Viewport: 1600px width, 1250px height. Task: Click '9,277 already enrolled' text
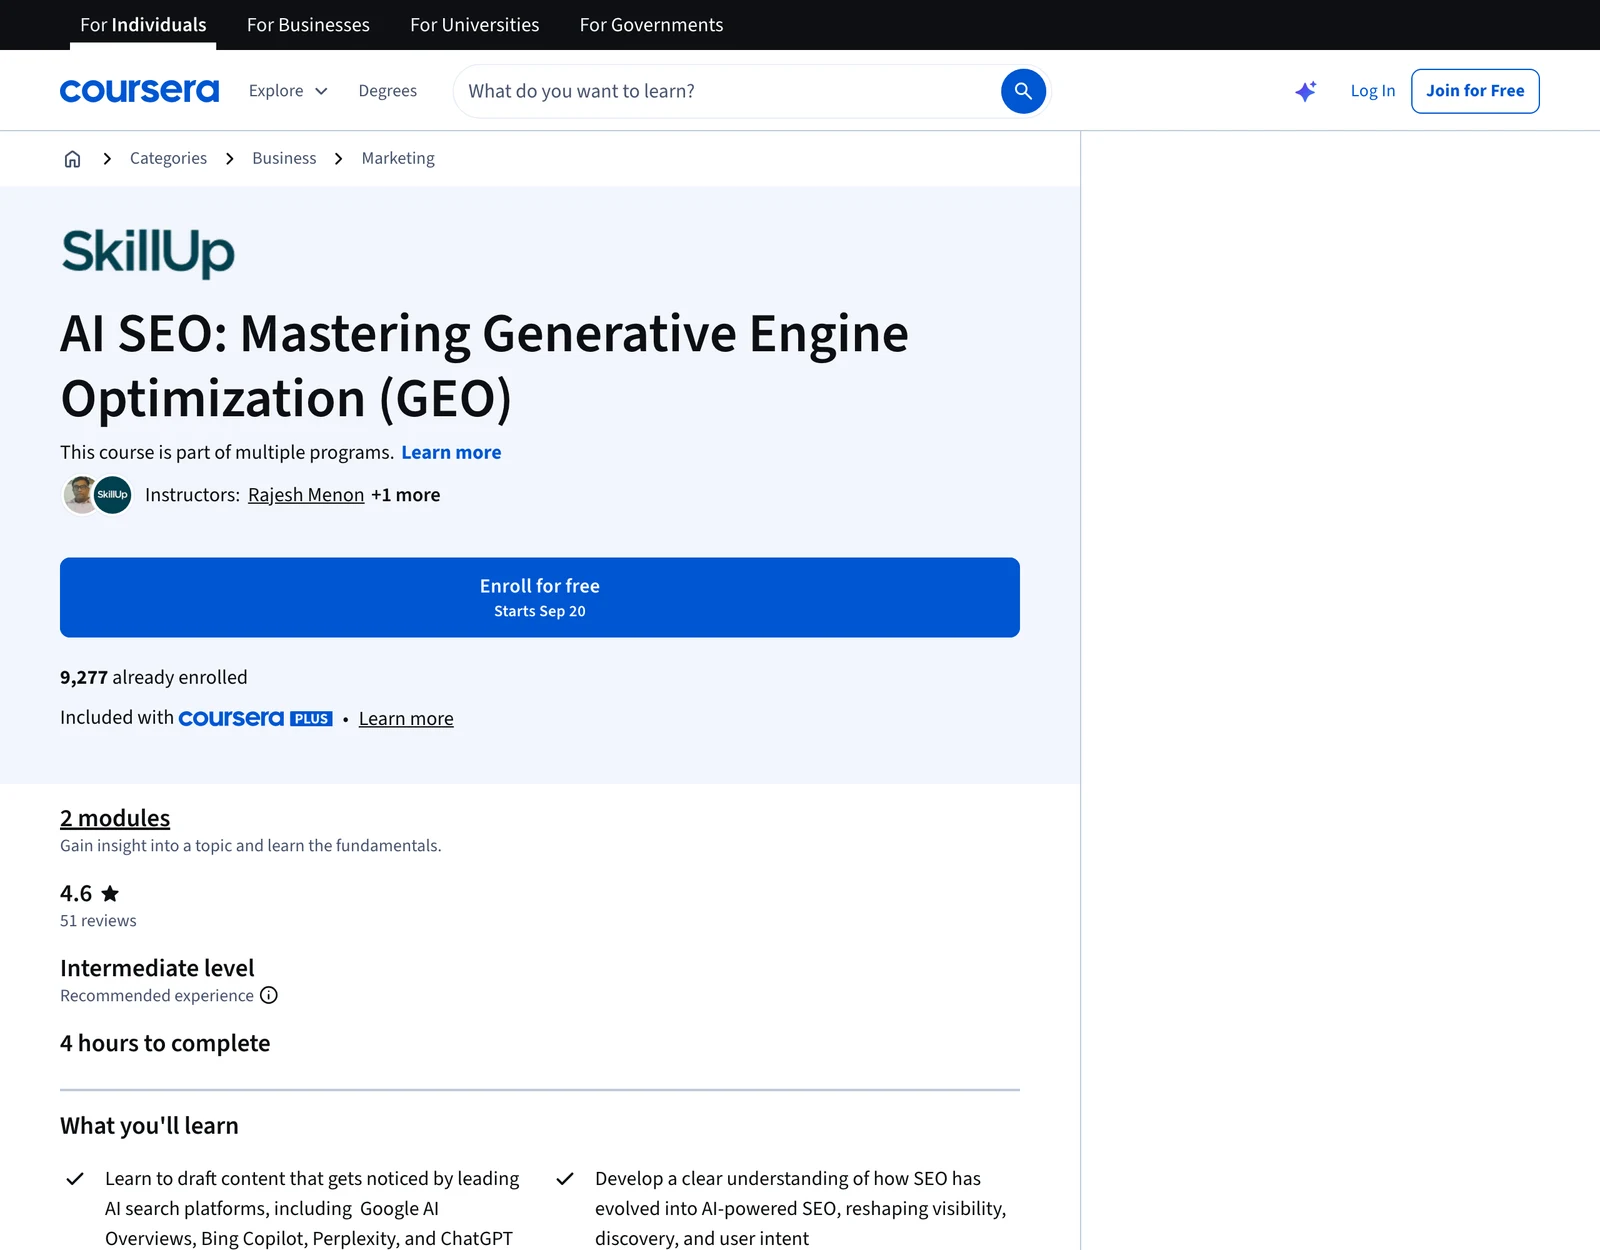153,678
